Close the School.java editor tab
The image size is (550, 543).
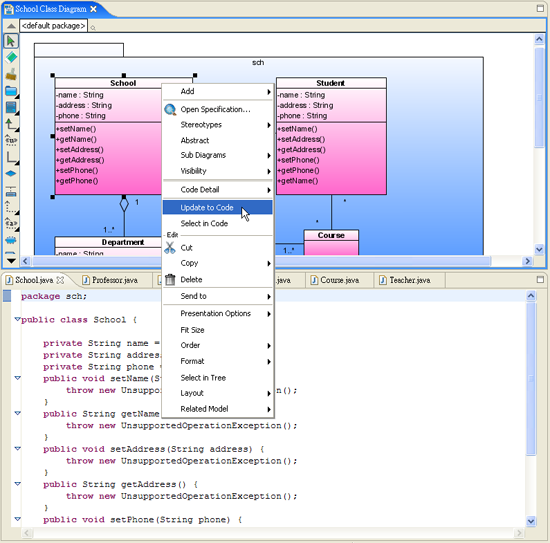pyautogui.click(x=60, y=280)
